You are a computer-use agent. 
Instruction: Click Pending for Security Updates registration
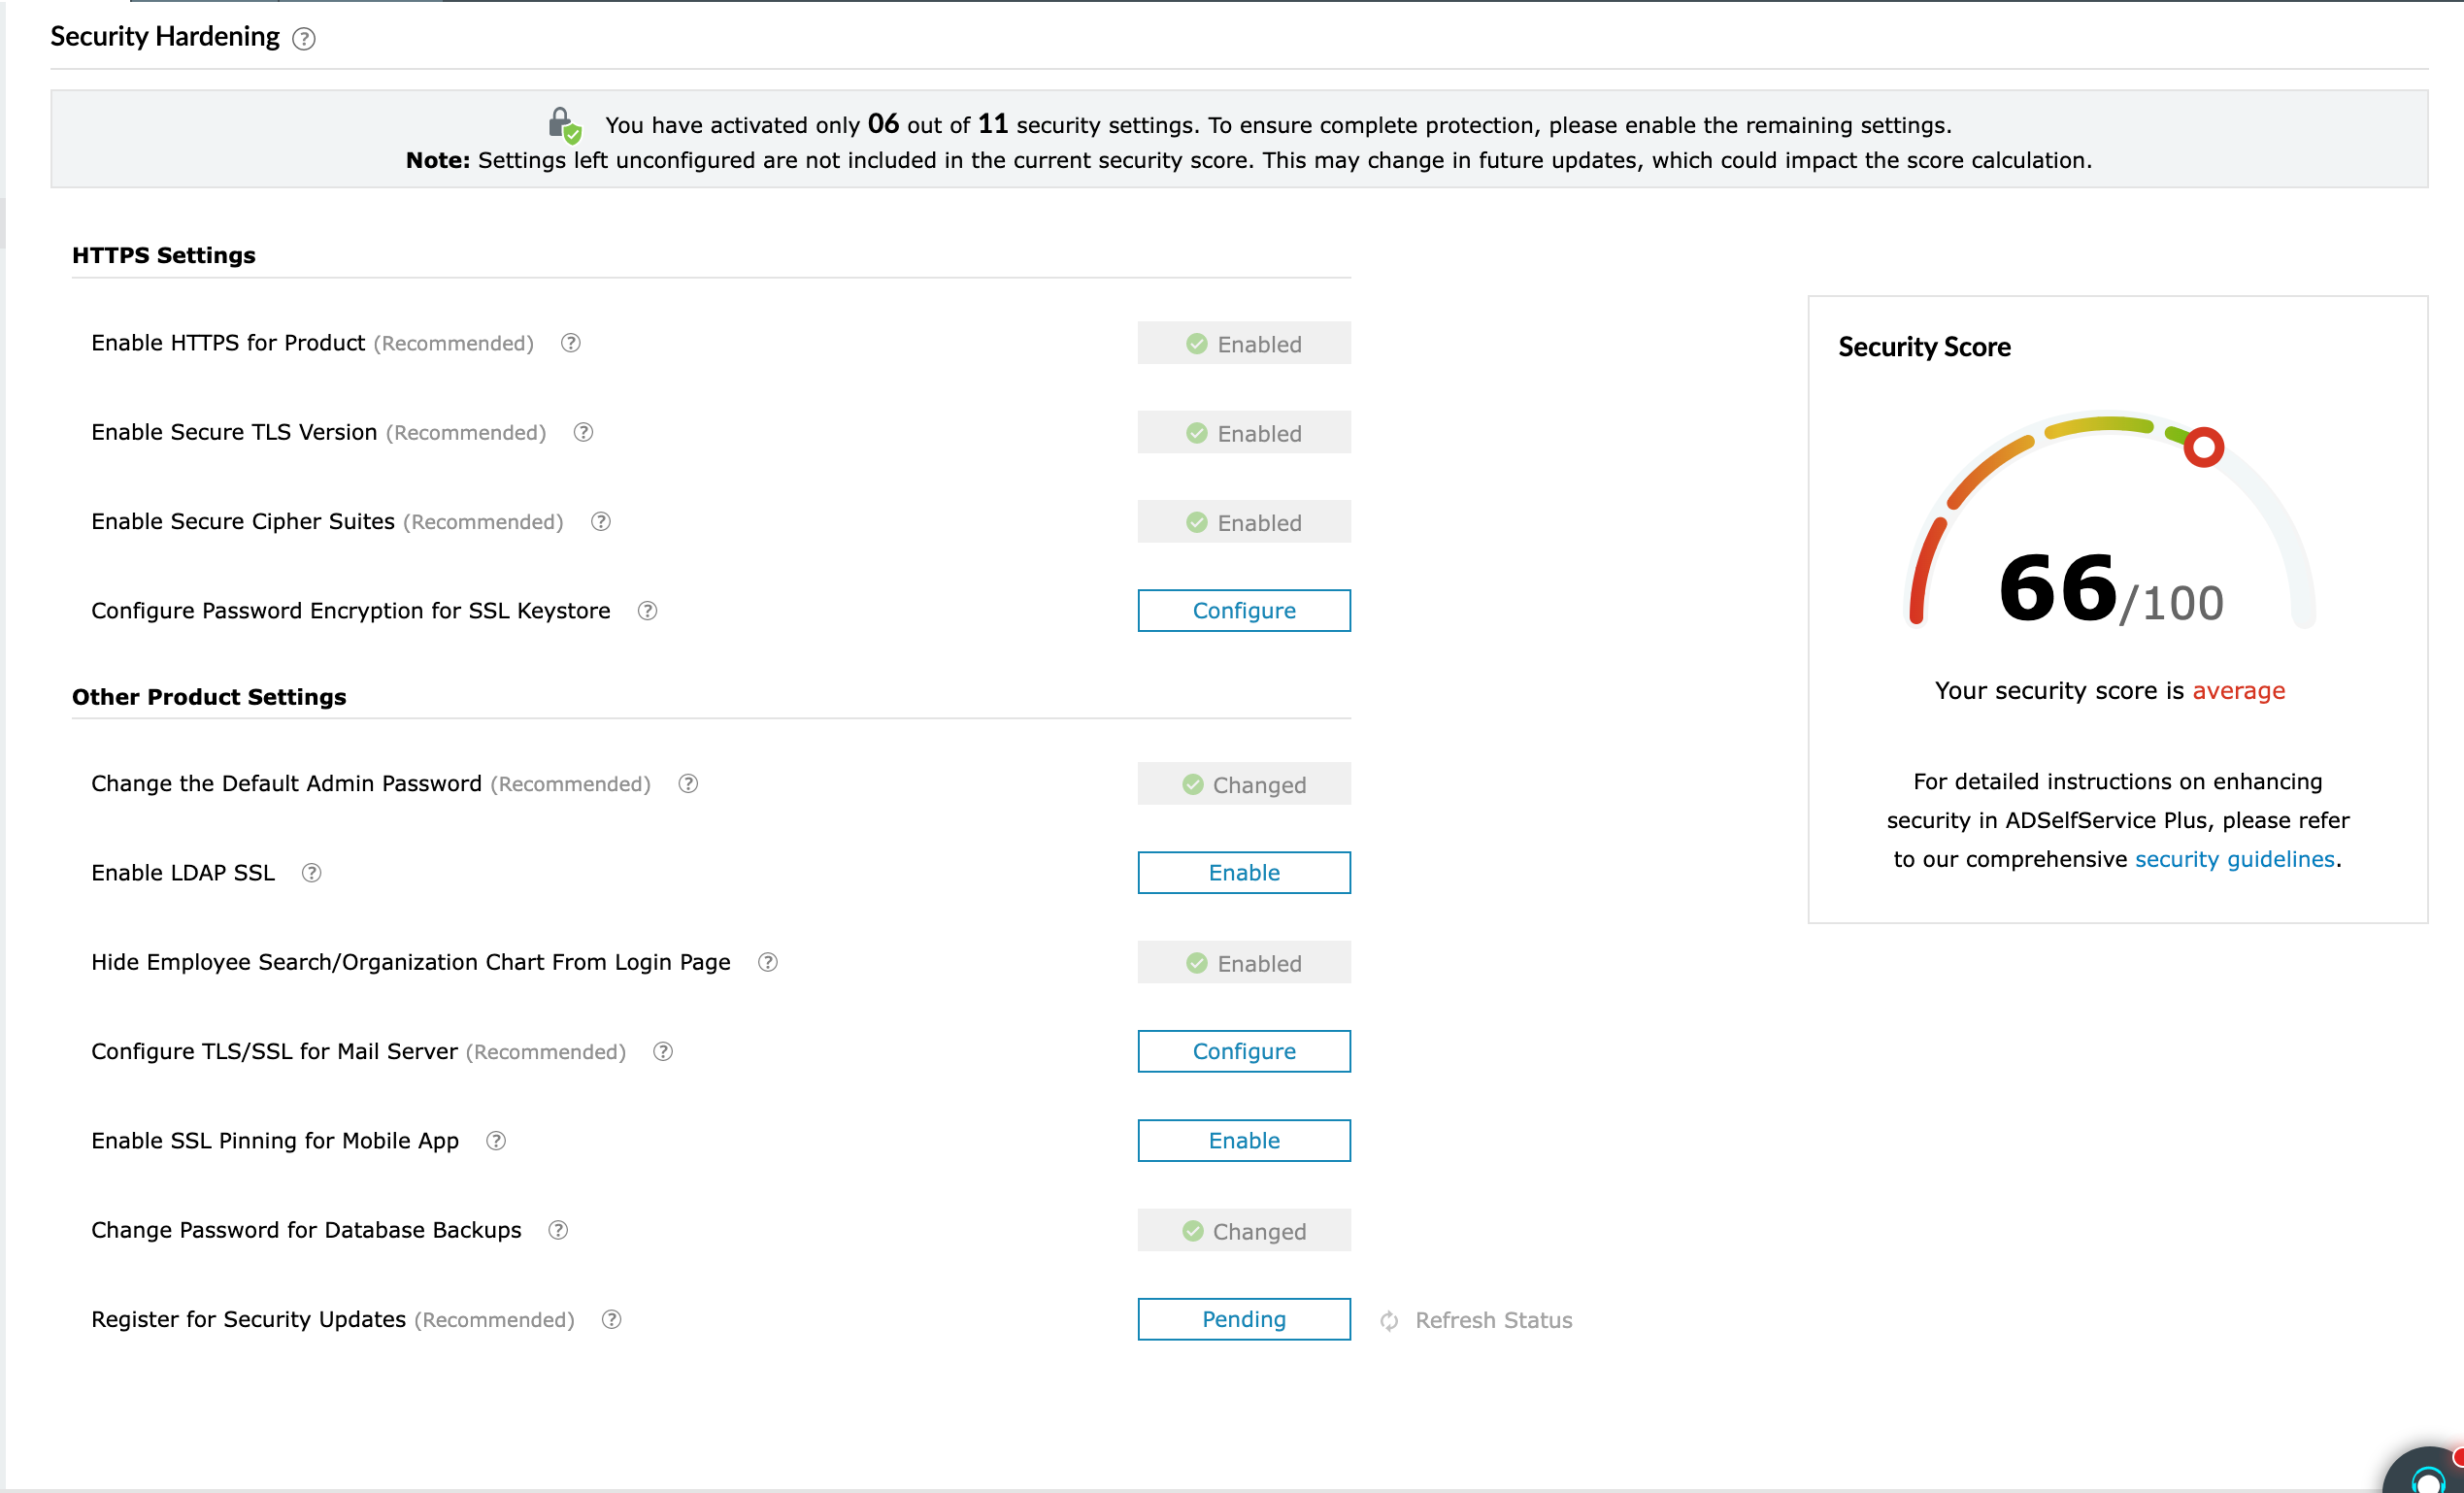[x=1244, y=1319]
